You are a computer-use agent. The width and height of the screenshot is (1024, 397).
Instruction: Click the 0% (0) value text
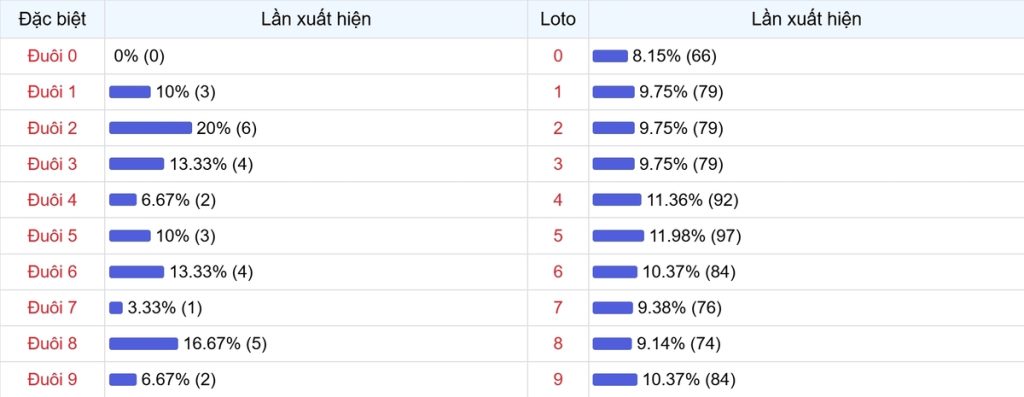(139, 56)
